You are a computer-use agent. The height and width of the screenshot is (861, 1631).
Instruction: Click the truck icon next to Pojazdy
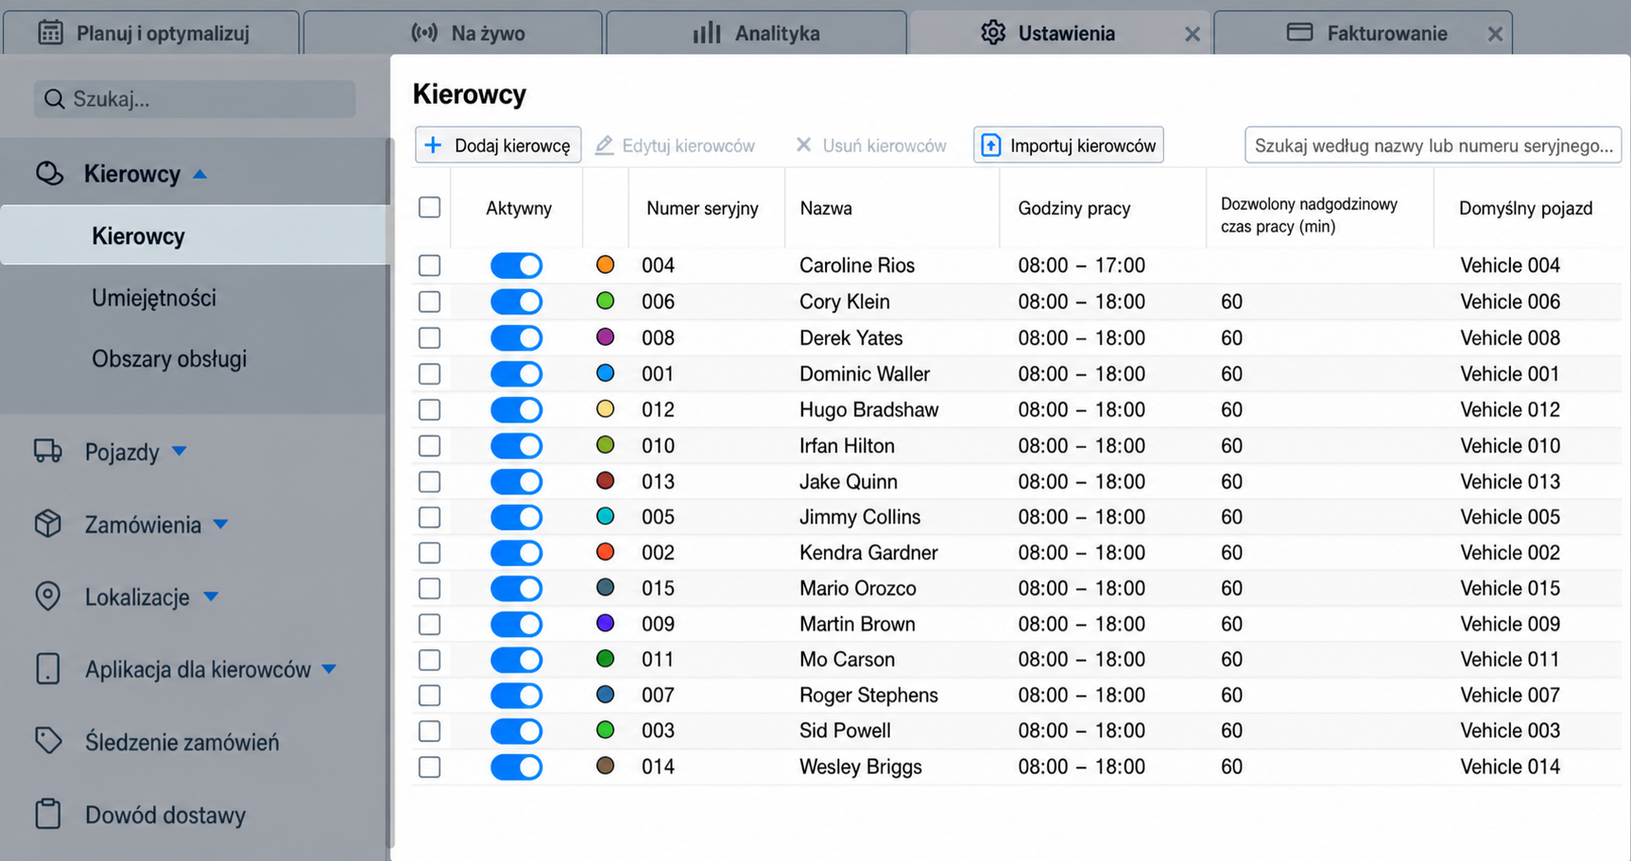point(48,451)
